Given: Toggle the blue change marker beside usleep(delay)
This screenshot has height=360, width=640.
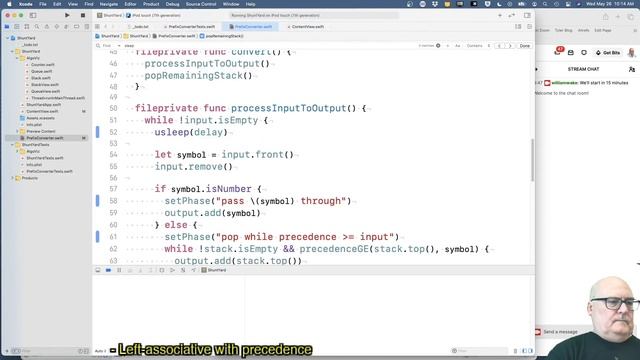Looking at the screenshot, I should coord(98,132).
